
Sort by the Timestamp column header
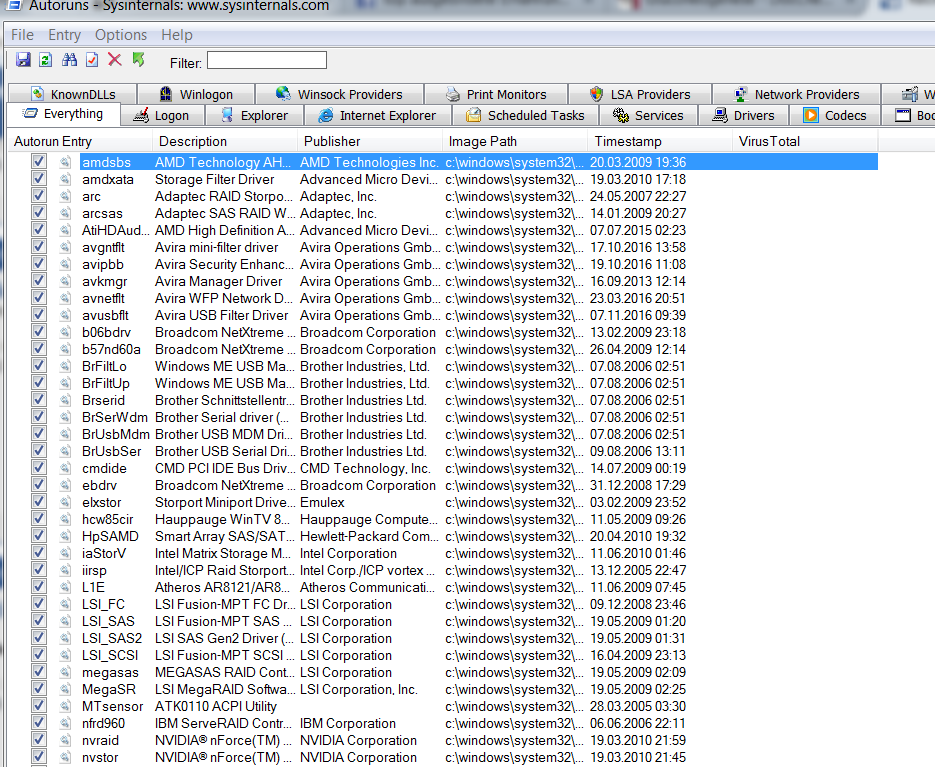tap(660, 141)
